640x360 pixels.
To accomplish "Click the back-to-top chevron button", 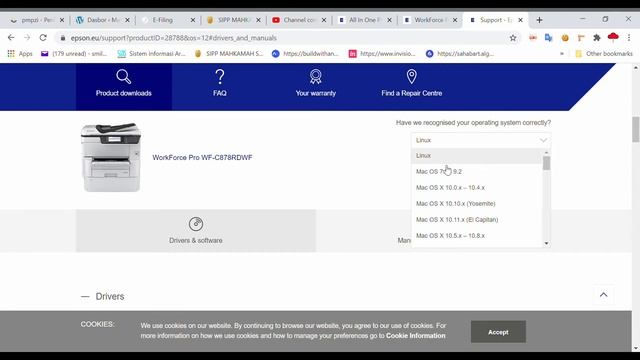I will 603,295.
